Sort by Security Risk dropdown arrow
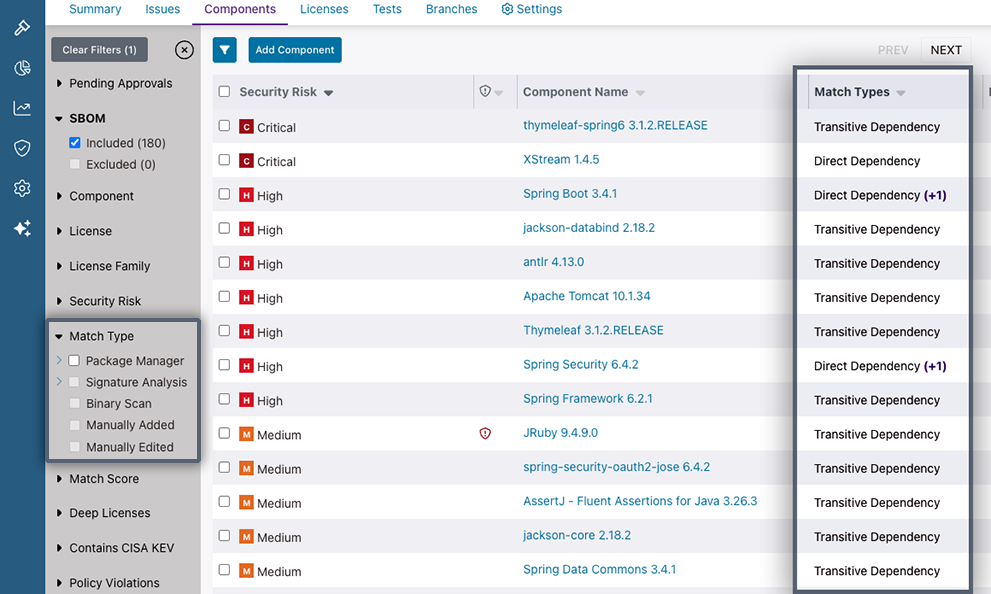The width and height of the screenshot is (991, 594). 329,93
